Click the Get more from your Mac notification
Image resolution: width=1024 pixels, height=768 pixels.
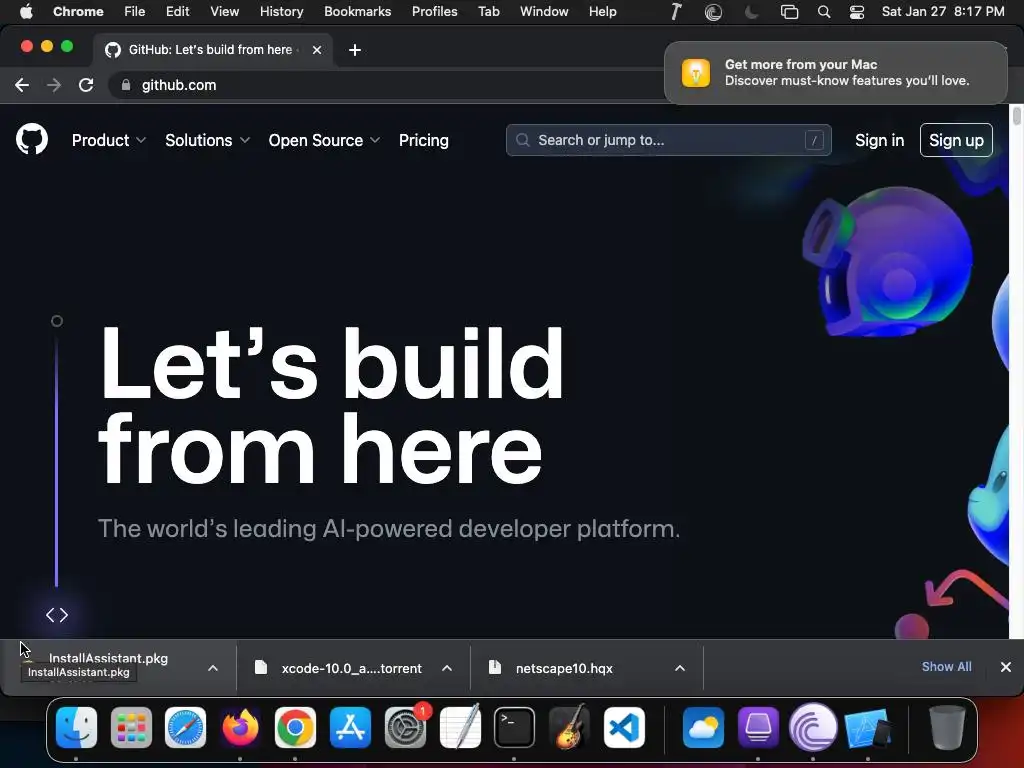[836, 72]
